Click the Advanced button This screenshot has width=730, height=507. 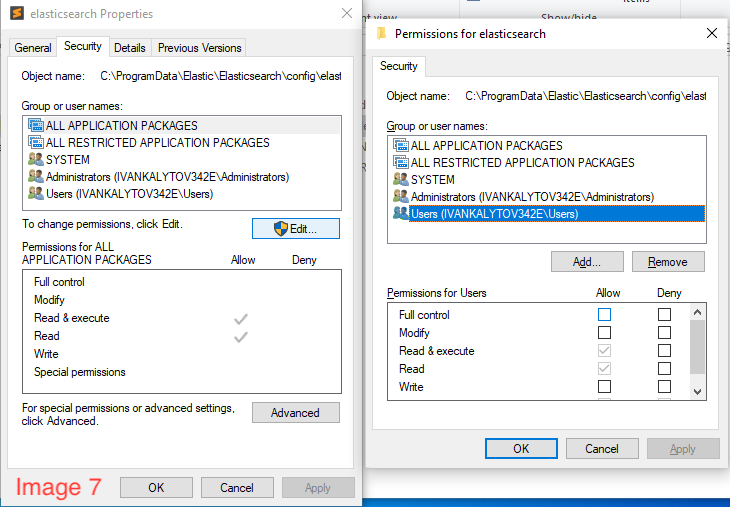(295, 413)
